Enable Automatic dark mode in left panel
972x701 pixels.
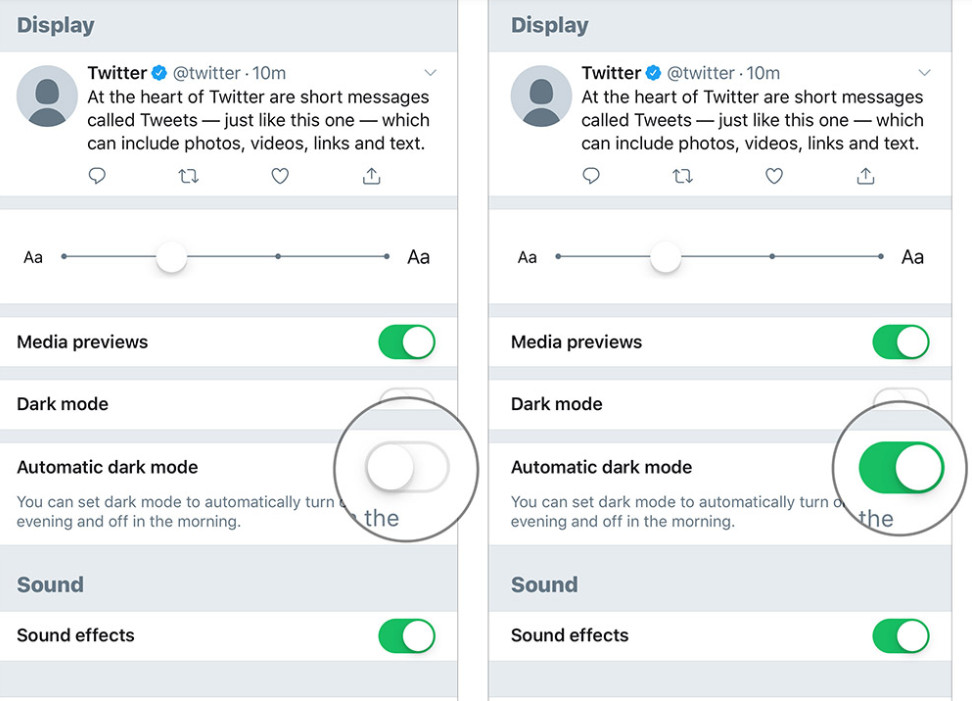click(406, 467)
